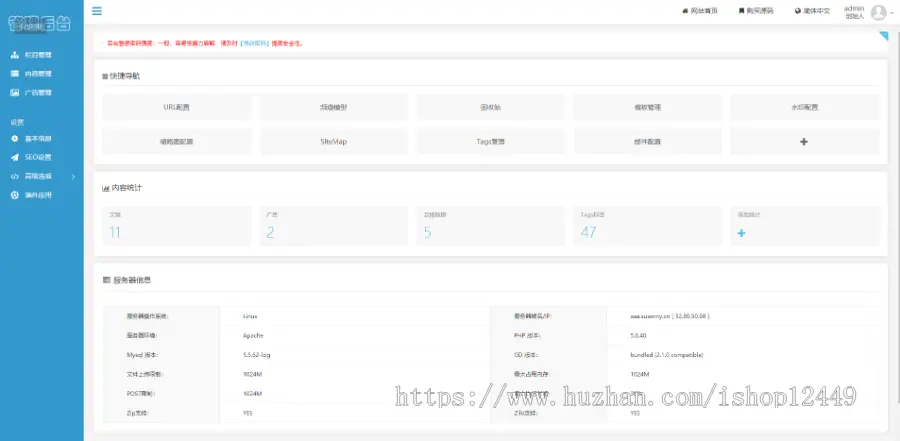Click the articles count card showing 11
The width and height of the screenshot is (900, 441).
point(177,226)
